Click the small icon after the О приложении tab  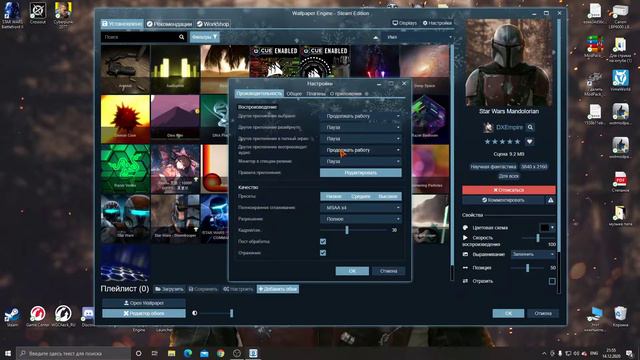coord(367,93)
